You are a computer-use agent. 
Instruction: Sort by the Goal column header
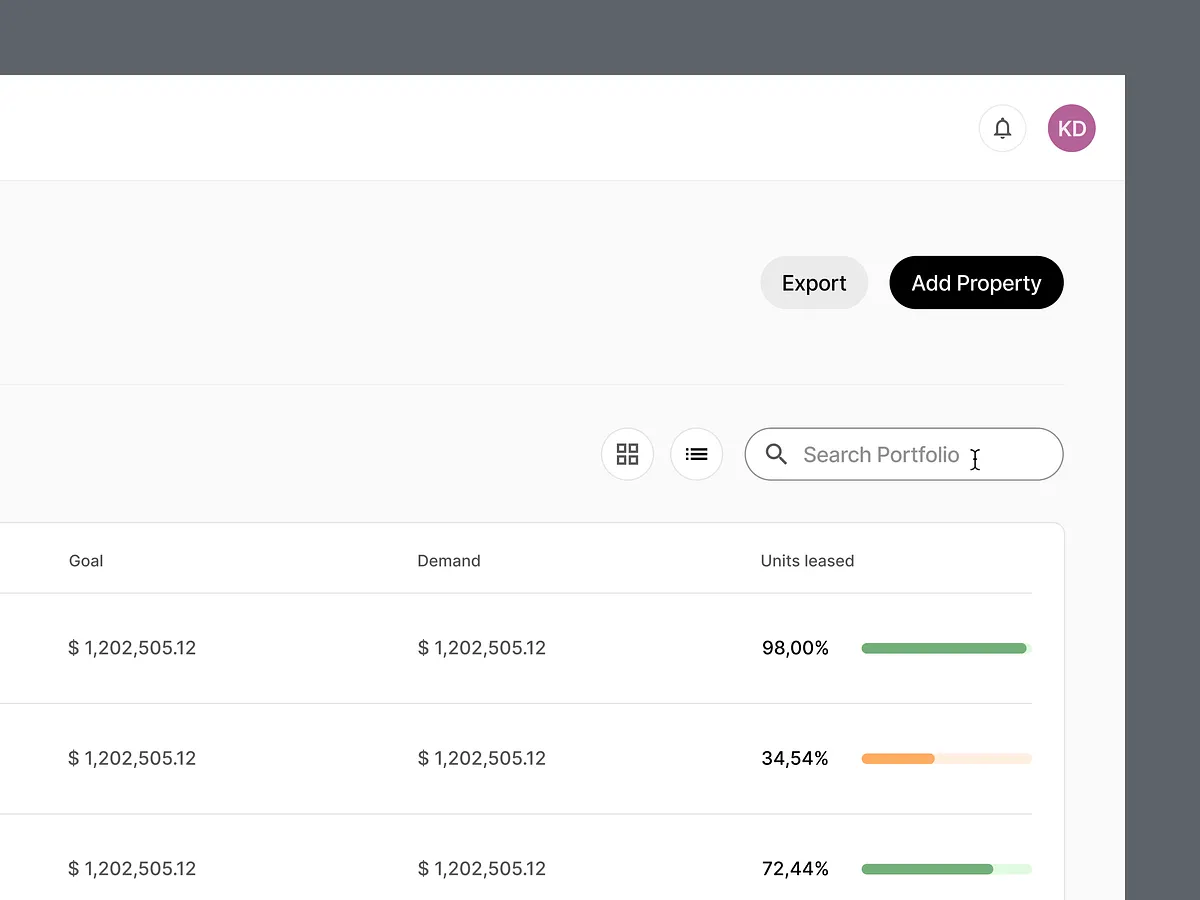coord(86,561)
